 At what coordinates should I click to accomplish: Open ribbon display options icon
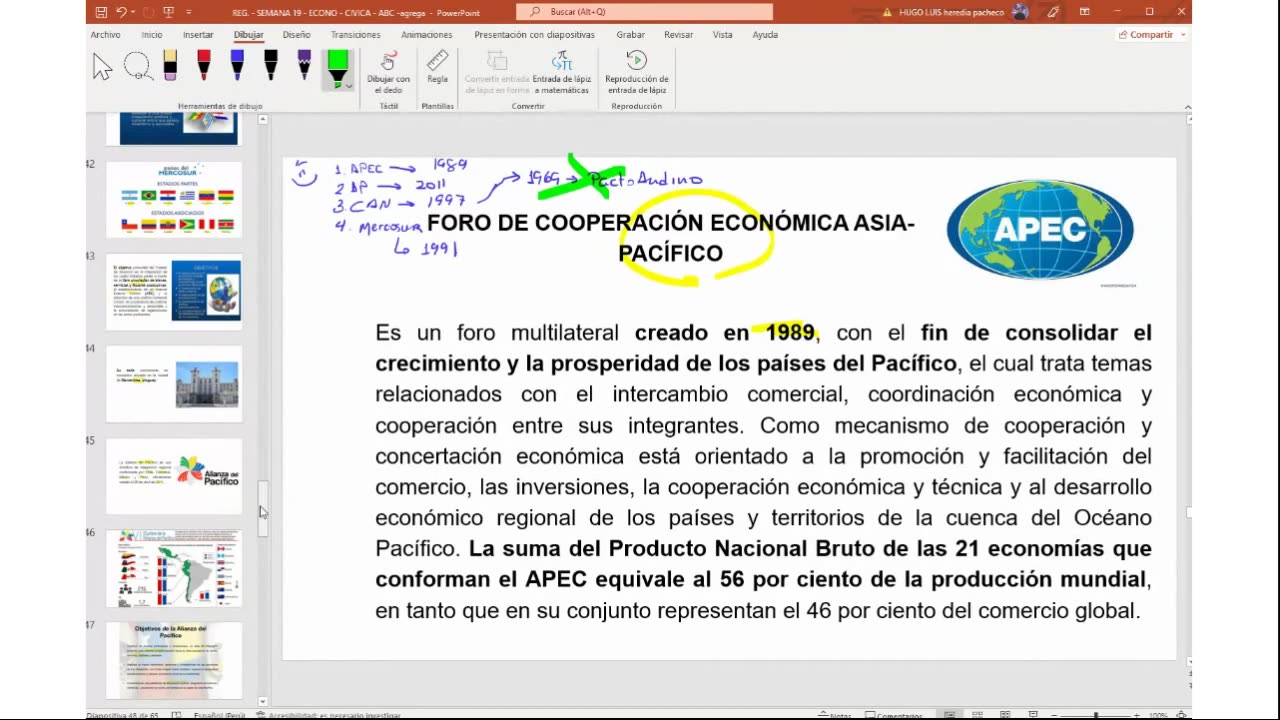click(1084, 12)
